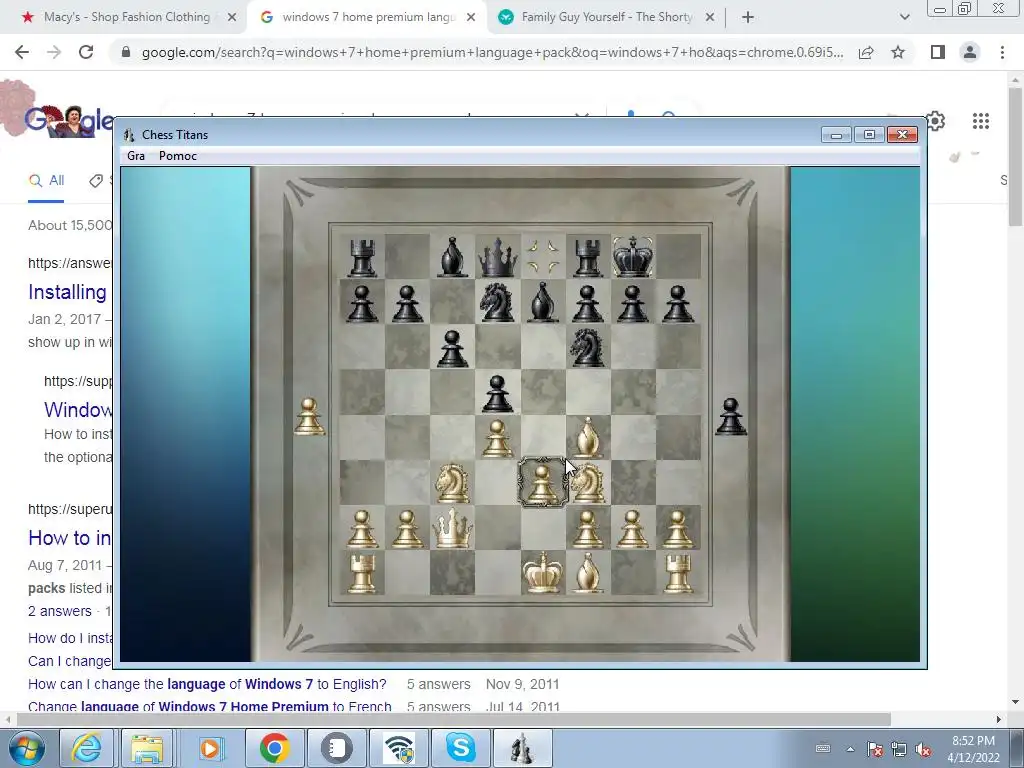Select the white knight on c3
This screenshot has height=768, width=1024.
(x=453, y=483)
